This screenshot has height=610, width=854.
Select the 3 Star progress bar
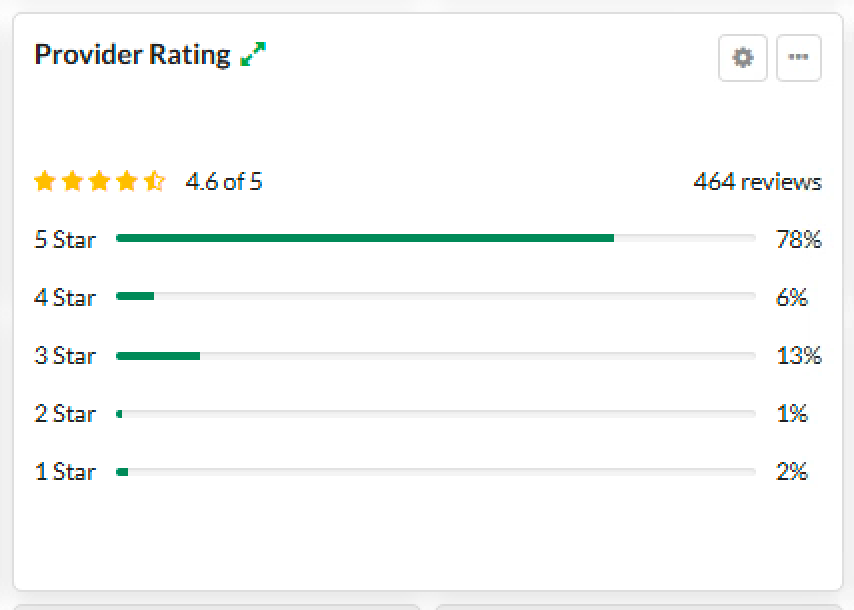[x=435, y=355]
